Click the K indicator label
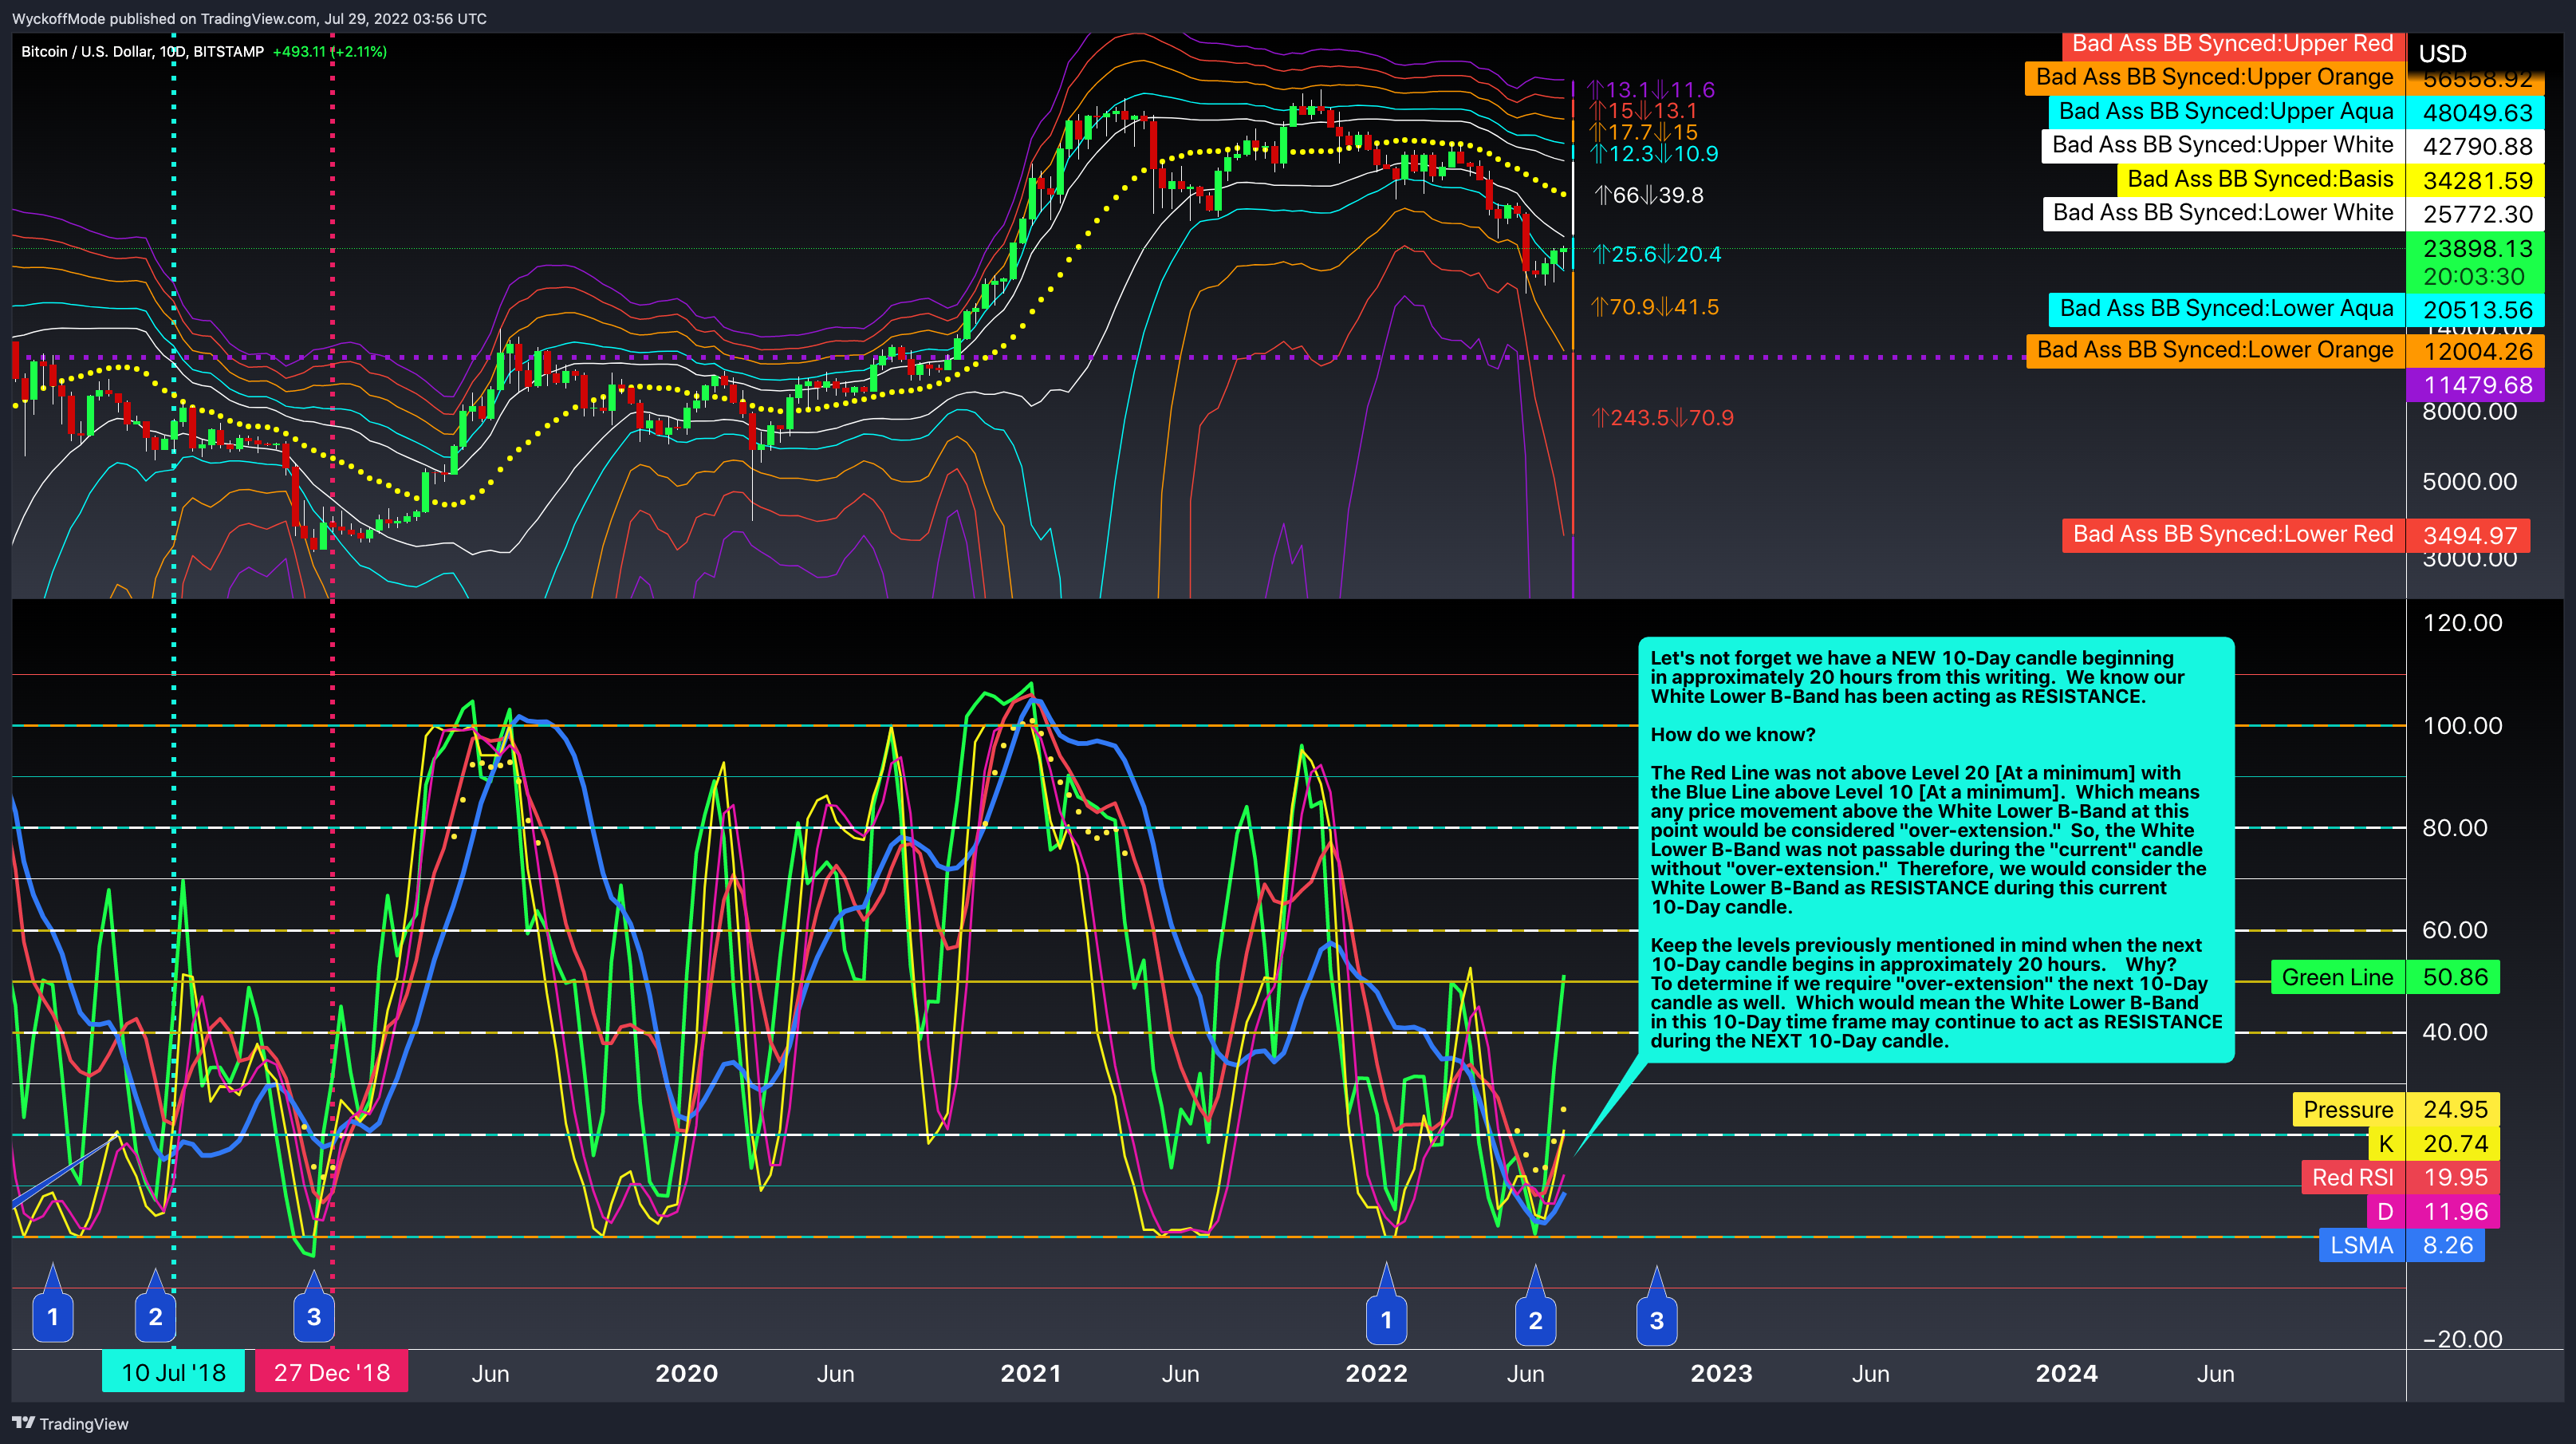2576x1444 pixels. point(2386,1143)
